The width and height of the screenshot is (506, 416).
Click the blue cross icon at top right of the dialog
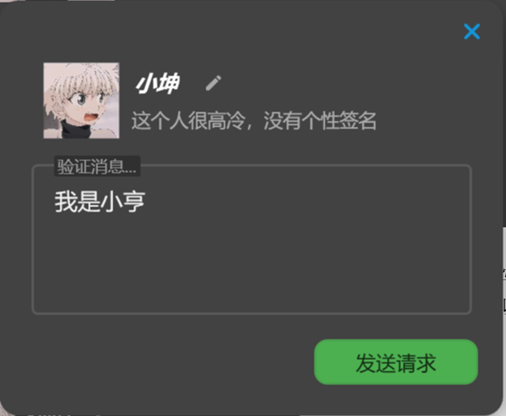click(x=472, y=32)
